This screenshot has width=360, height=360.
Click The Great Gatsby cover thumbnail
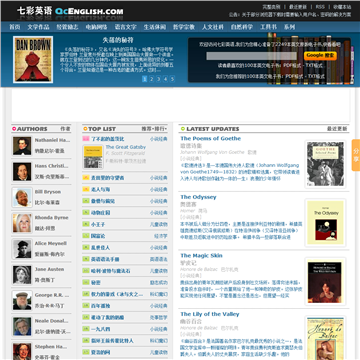click(x=93, y=157)
